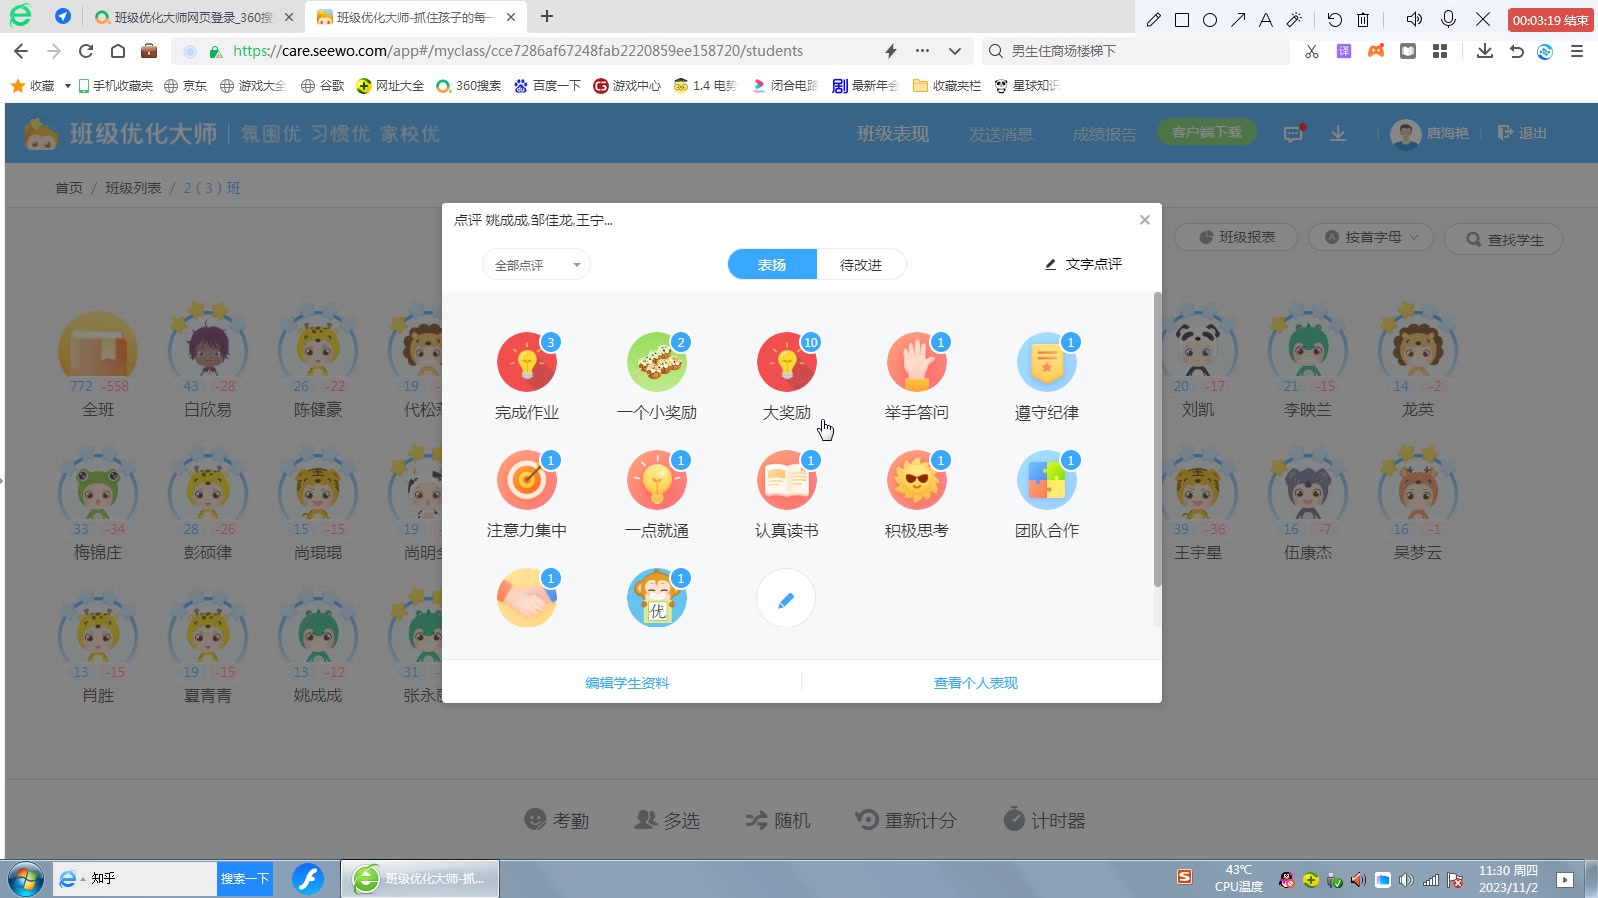Switch to the 表扬 tab
The width and height of the screenshot is (1598, 898).
[772, 265]
